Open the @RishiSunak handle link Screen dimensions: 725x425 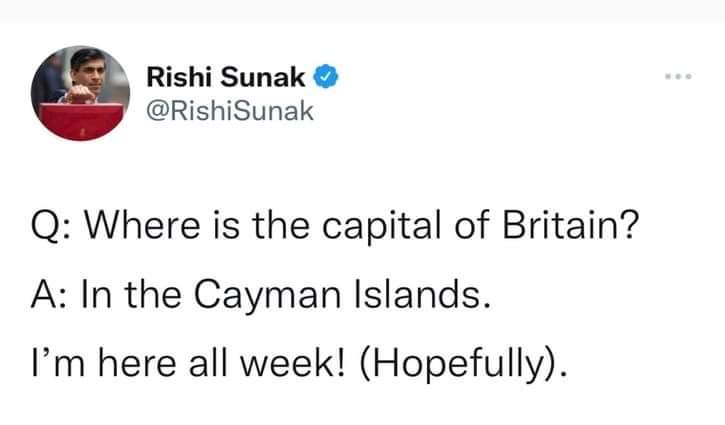pos(230,111)
